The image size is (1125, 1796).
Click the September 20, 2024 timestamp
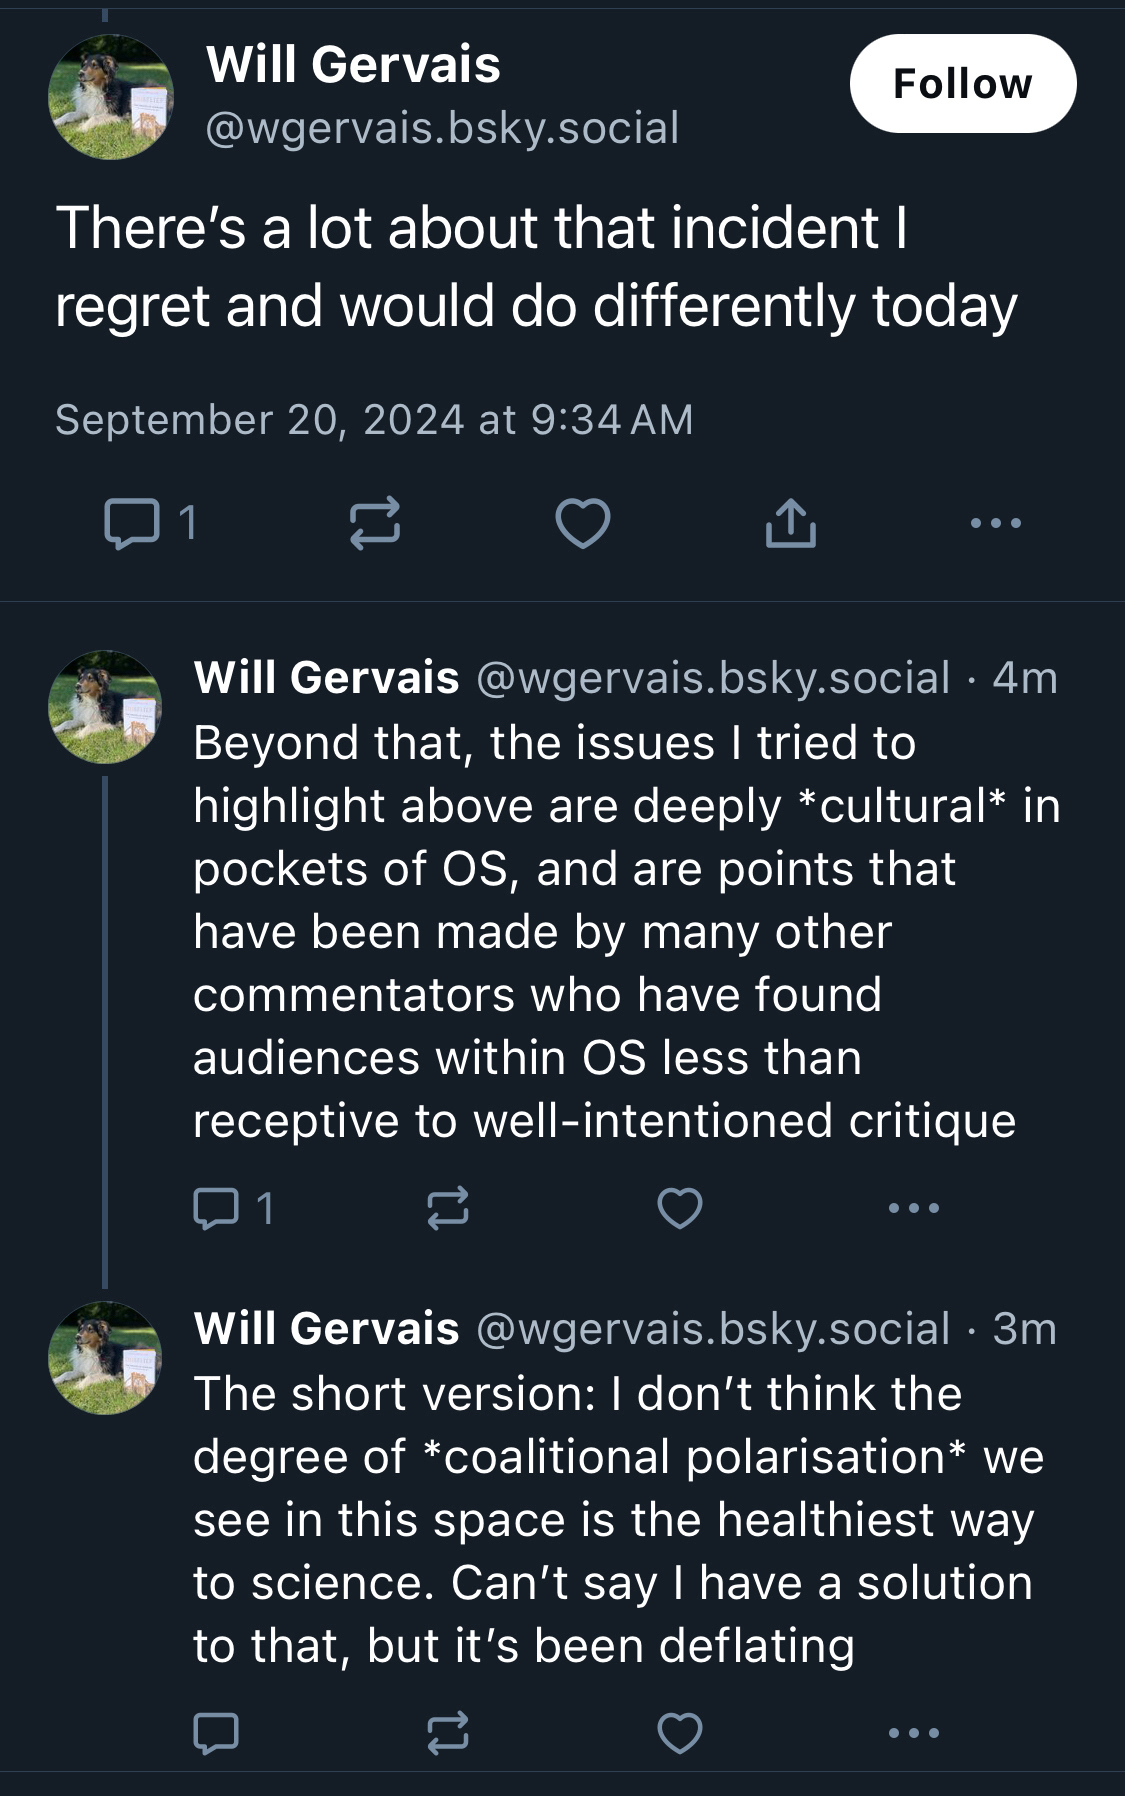374,420
